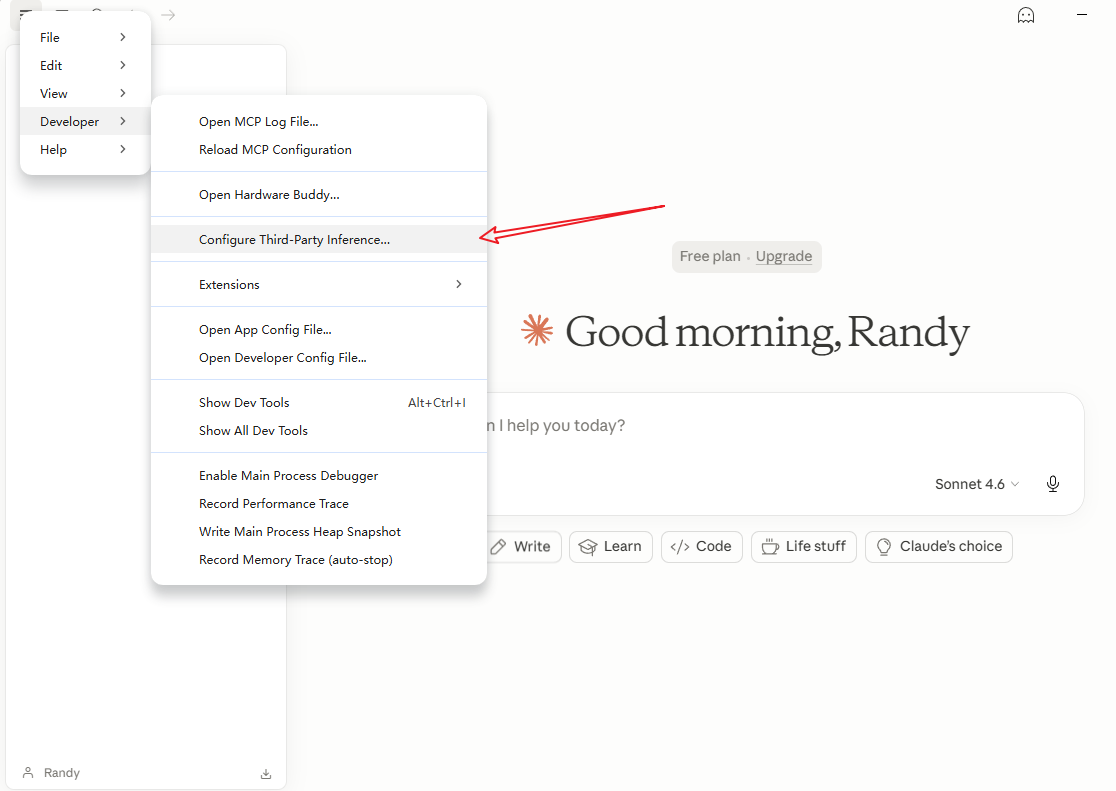
Task: Click the Learn suggestion button
Action: tap(611, 547)
